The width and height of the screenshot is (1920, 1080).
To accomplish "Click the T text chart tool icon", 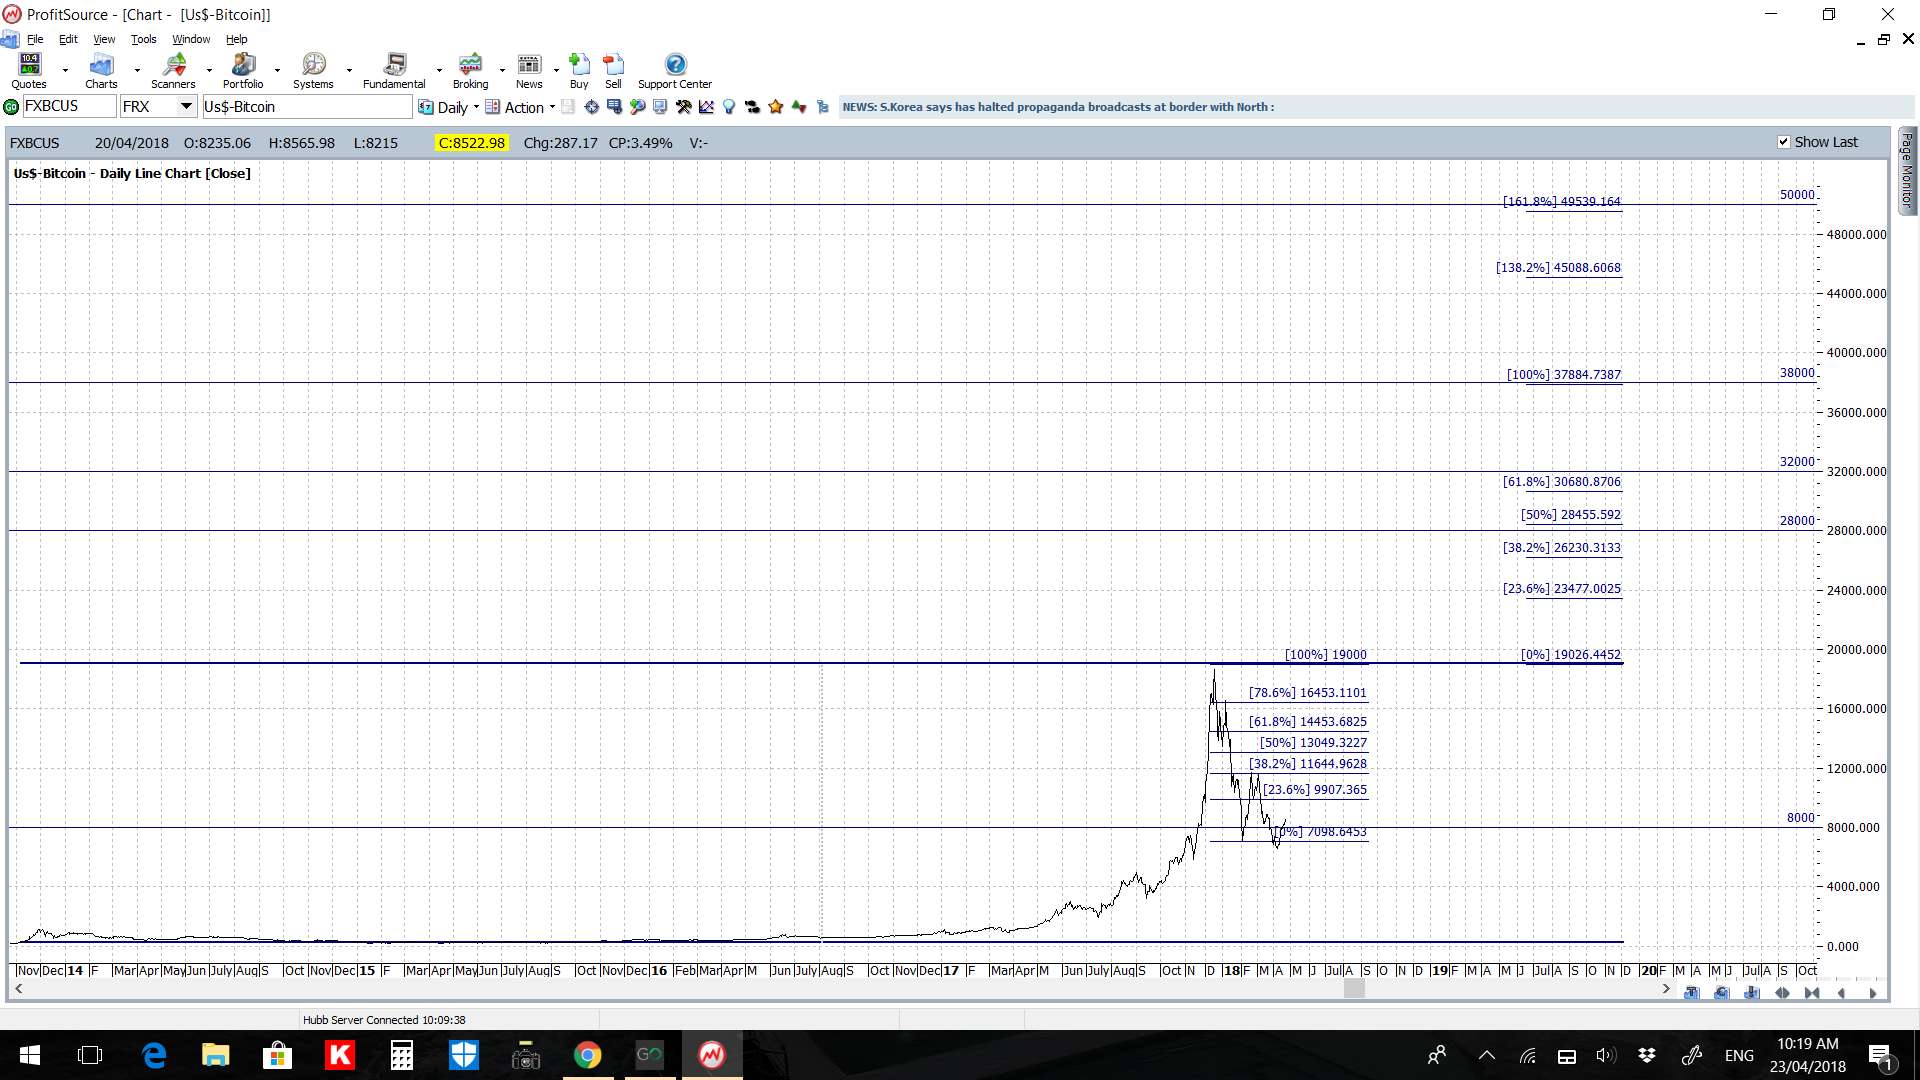I will (x=1691, y=993).
